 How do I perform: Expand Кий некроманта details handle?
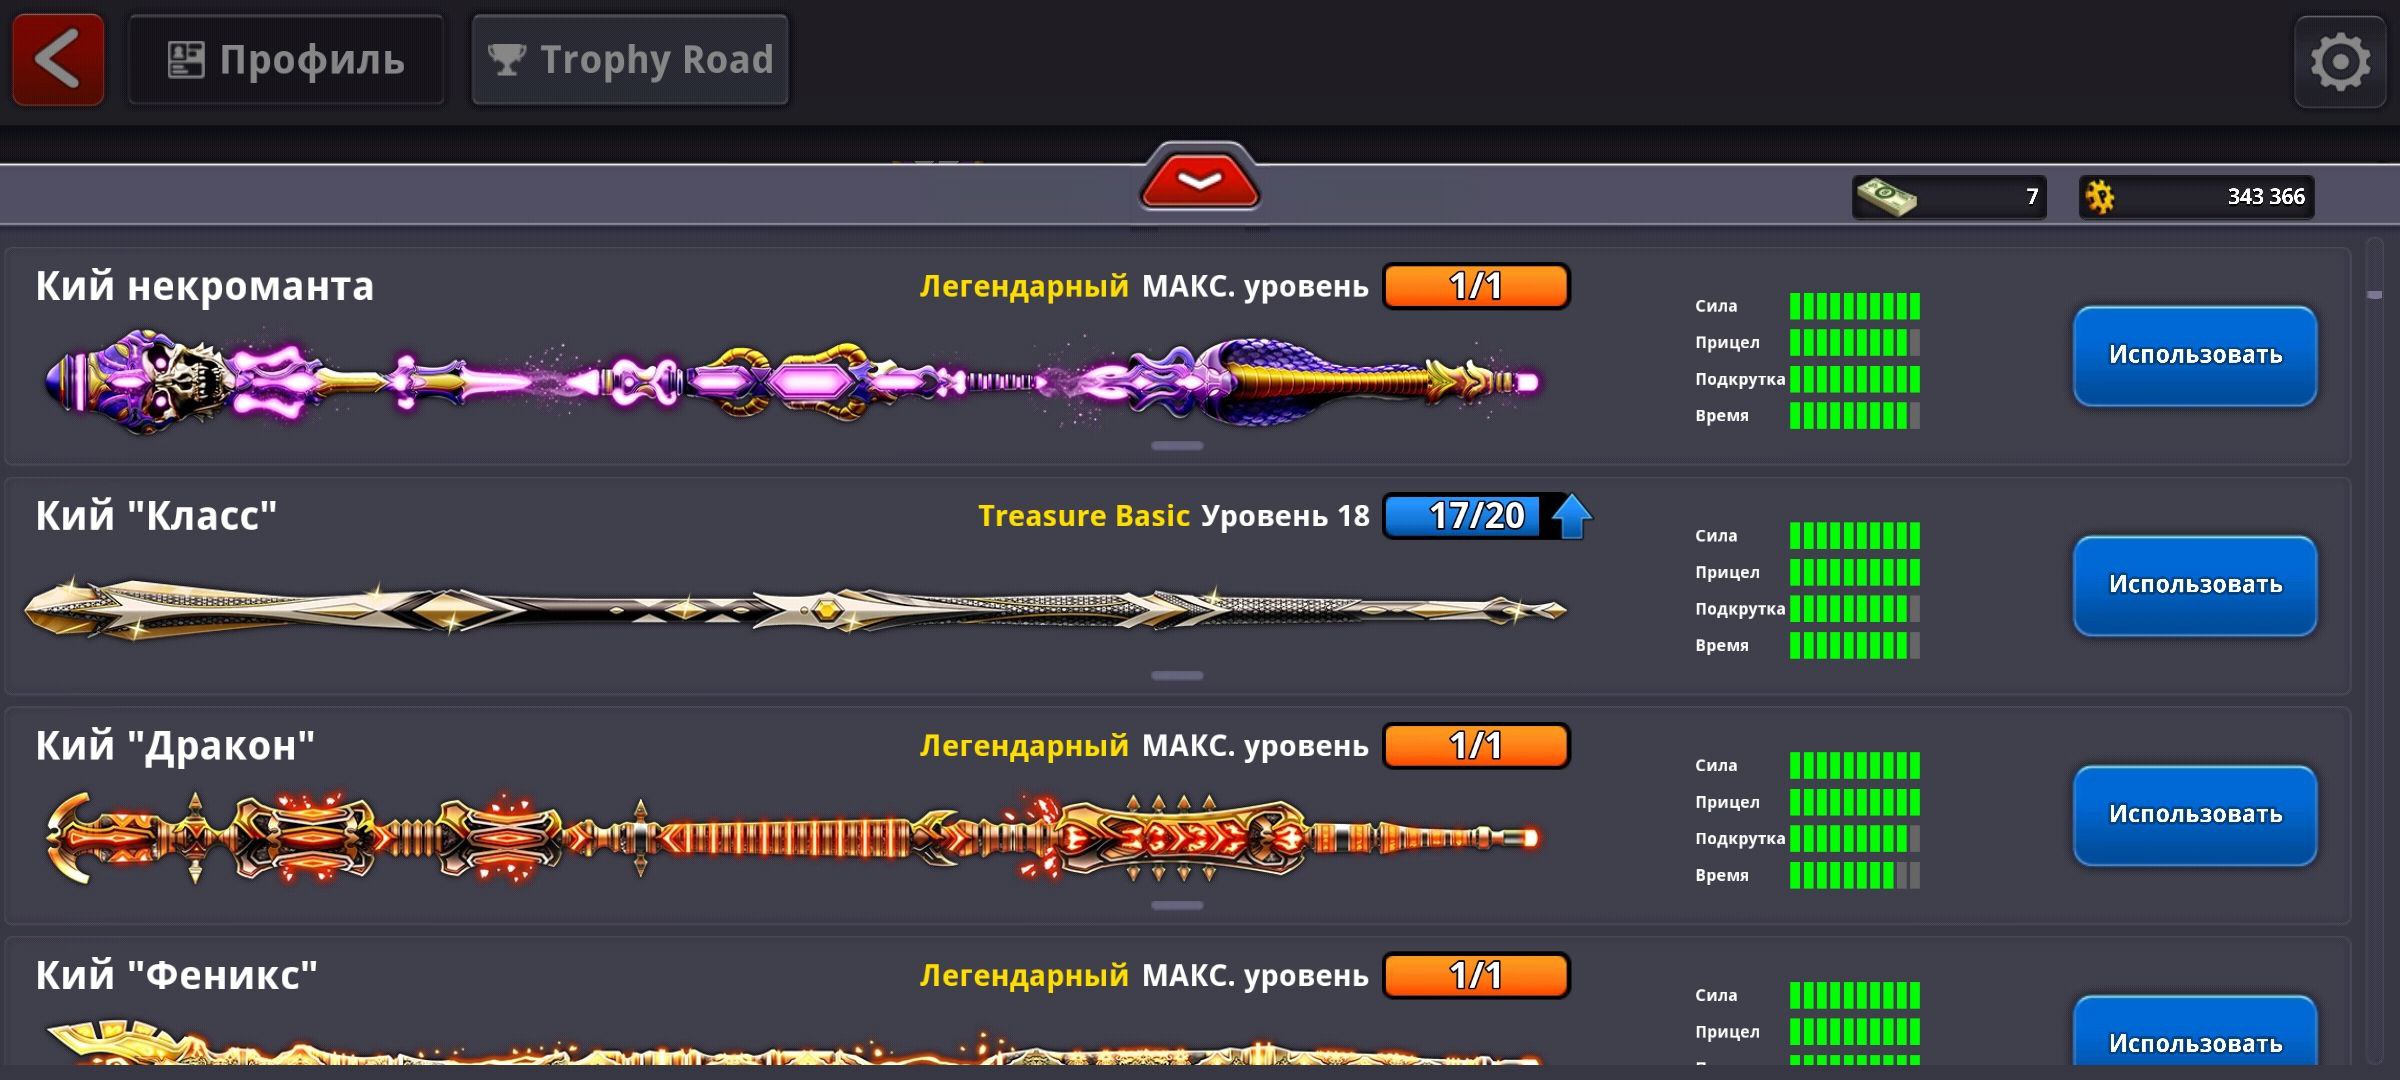(1177, 446)
